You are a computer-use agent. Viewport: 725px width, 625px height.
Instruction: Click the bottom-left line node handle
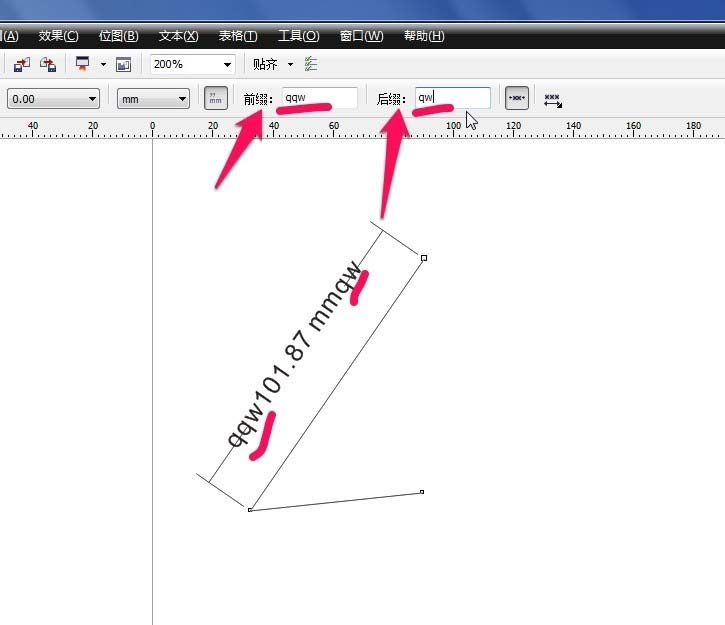tap(250, 510)
